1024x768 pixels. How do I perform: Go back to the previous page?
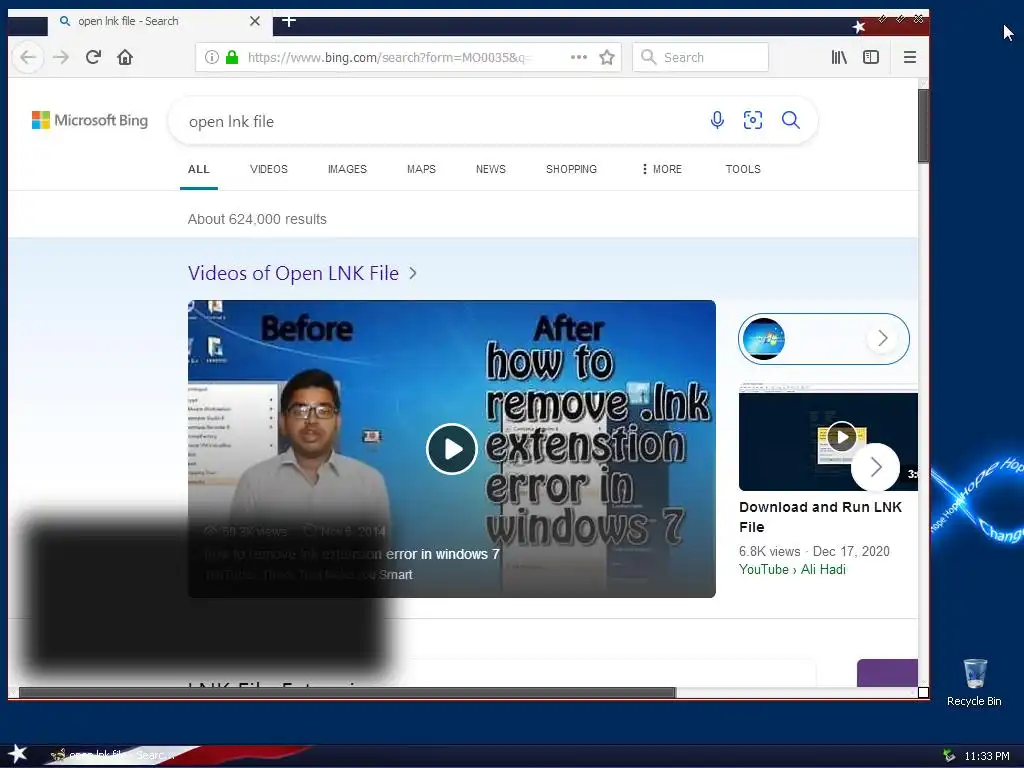point(27,57)
